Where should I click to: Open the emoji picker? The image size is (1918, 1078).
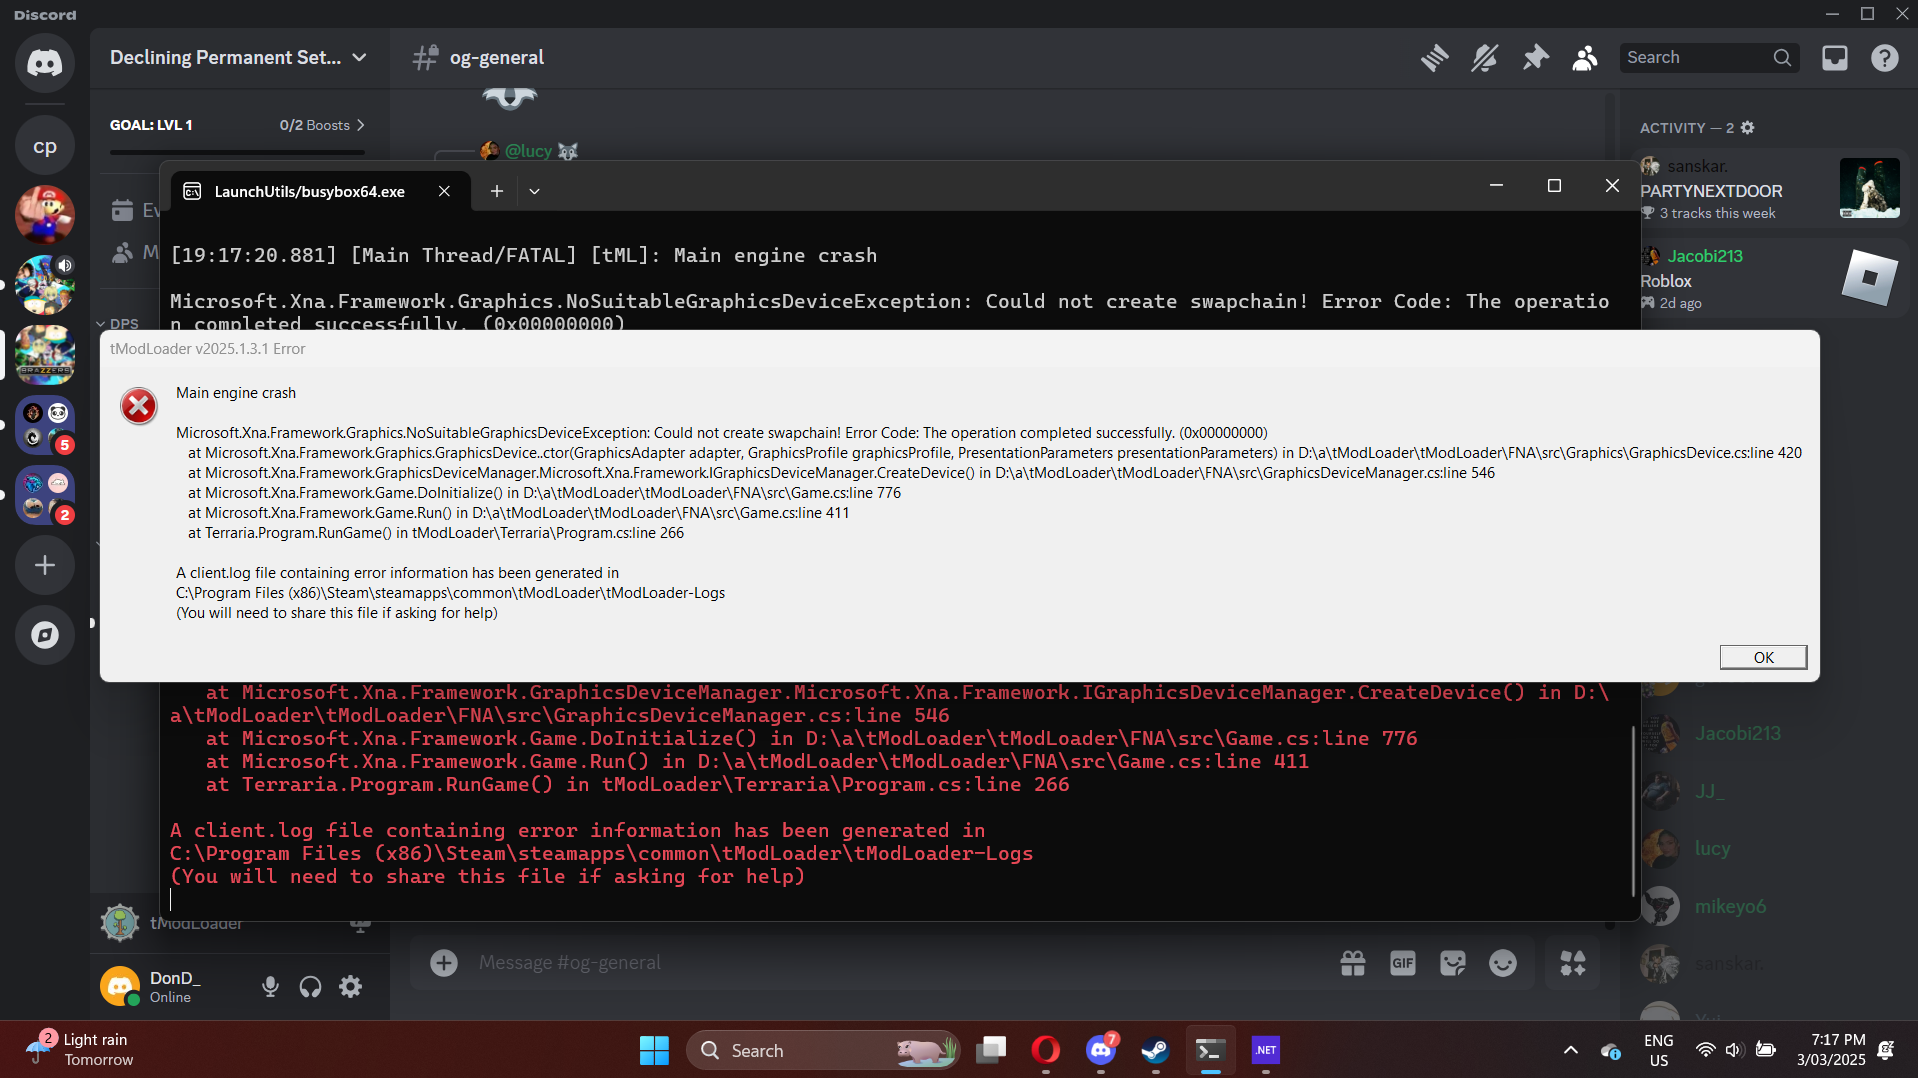(1503, 963)
